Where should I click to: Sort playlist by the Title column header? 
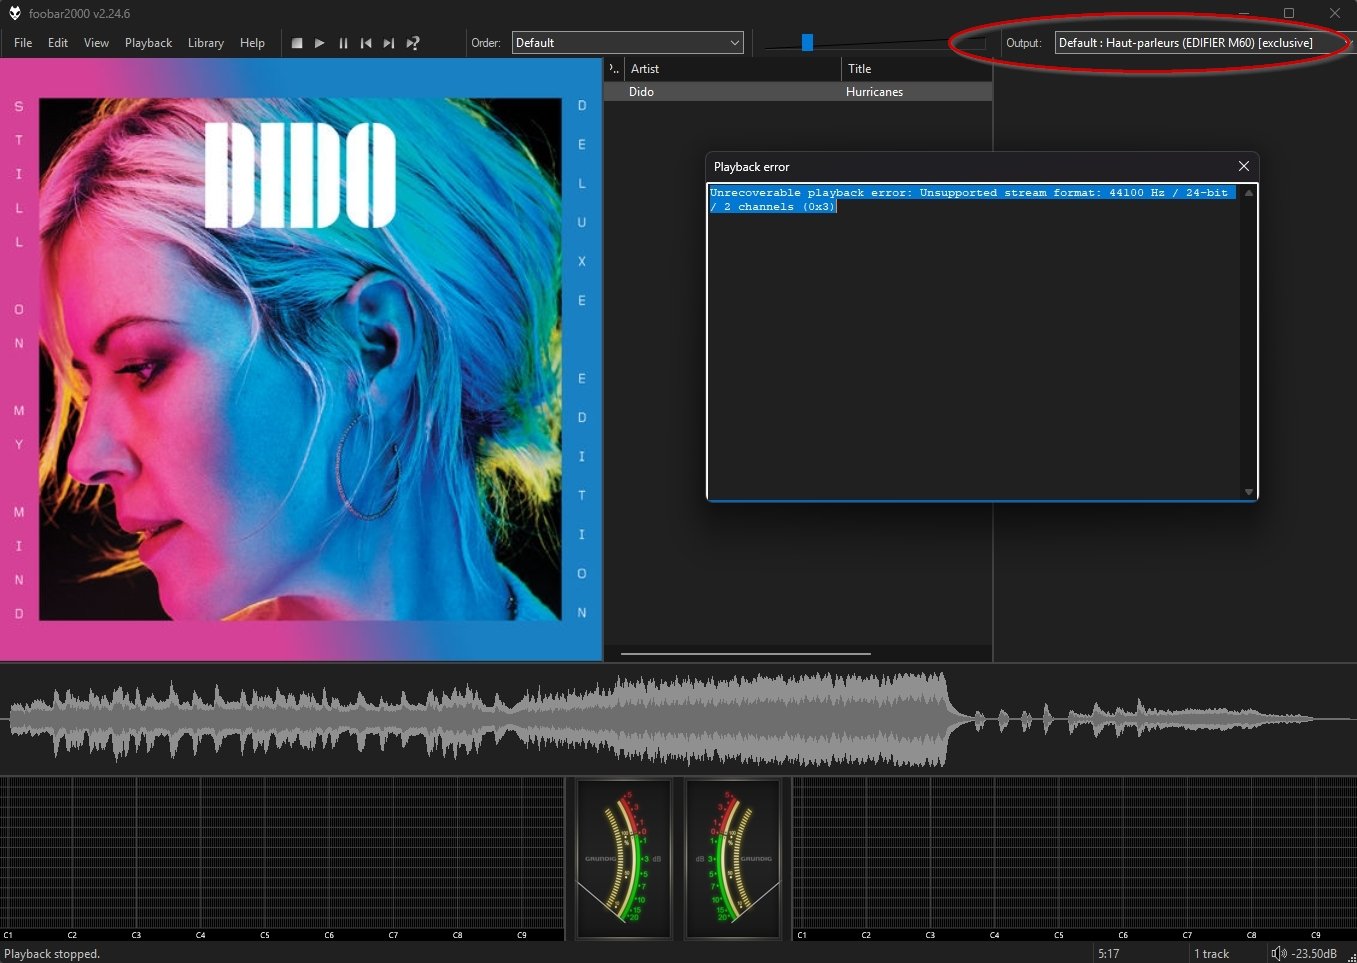(917, 69)
